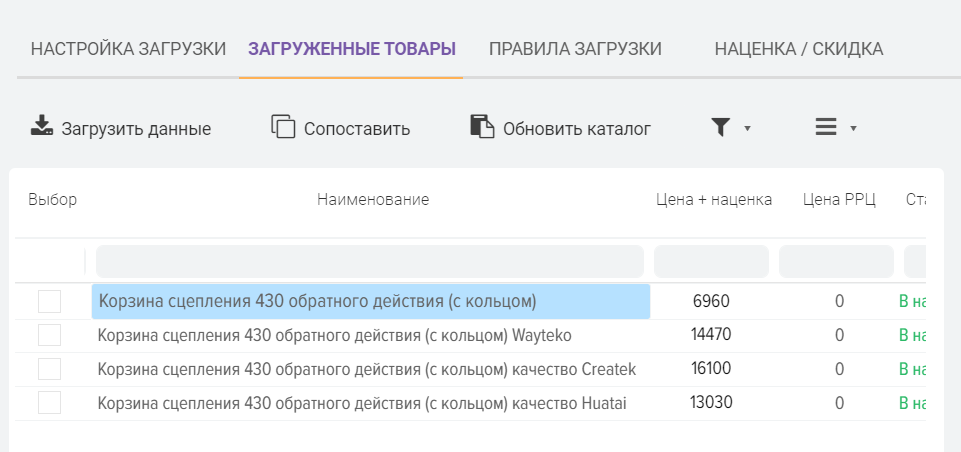961x452 pixels.
Task: Check the box for the Createk product
Action: click(49, 369)
